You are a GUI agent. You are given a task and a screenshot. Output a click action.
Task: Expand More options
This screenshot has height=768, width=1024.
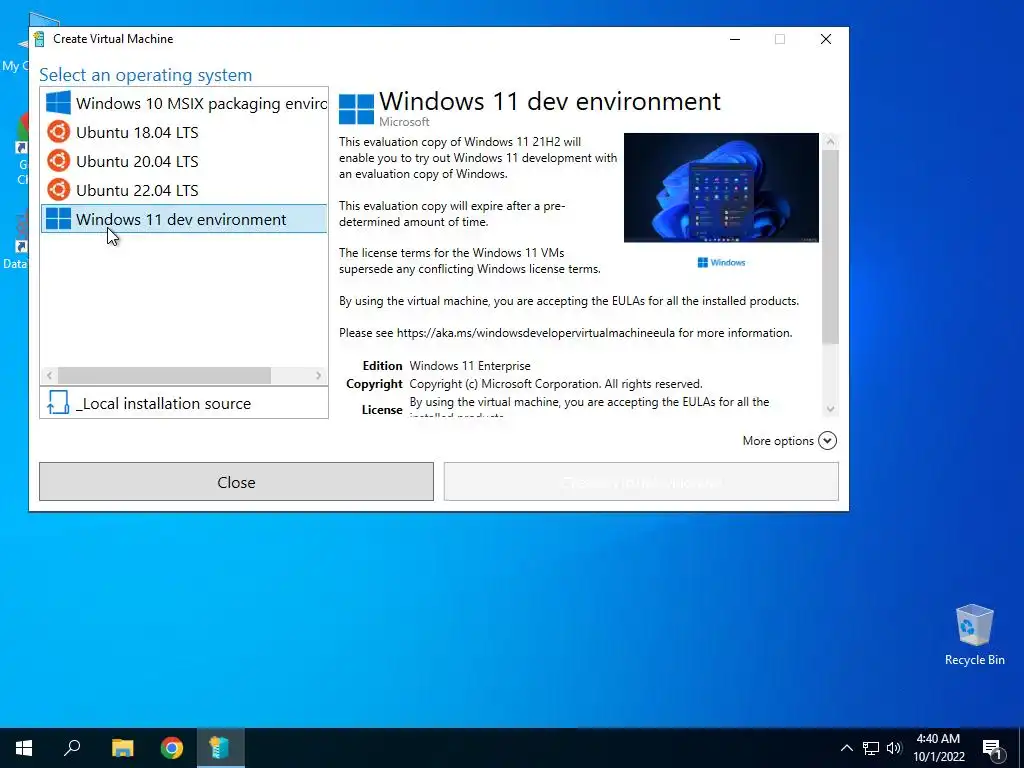(790, 441)
